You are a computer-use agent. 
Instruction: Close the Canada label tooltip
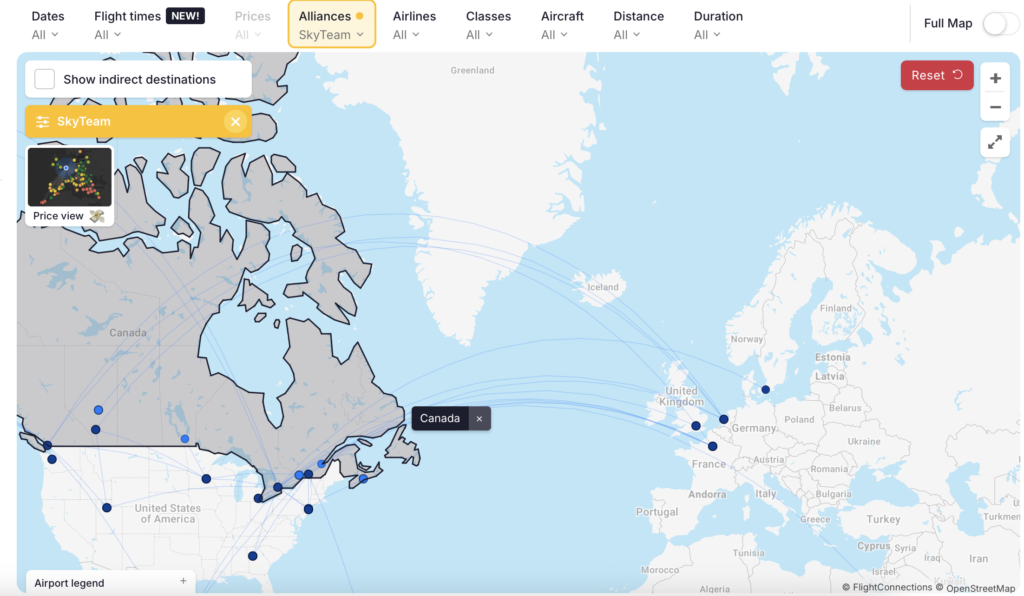pos(479,419)
